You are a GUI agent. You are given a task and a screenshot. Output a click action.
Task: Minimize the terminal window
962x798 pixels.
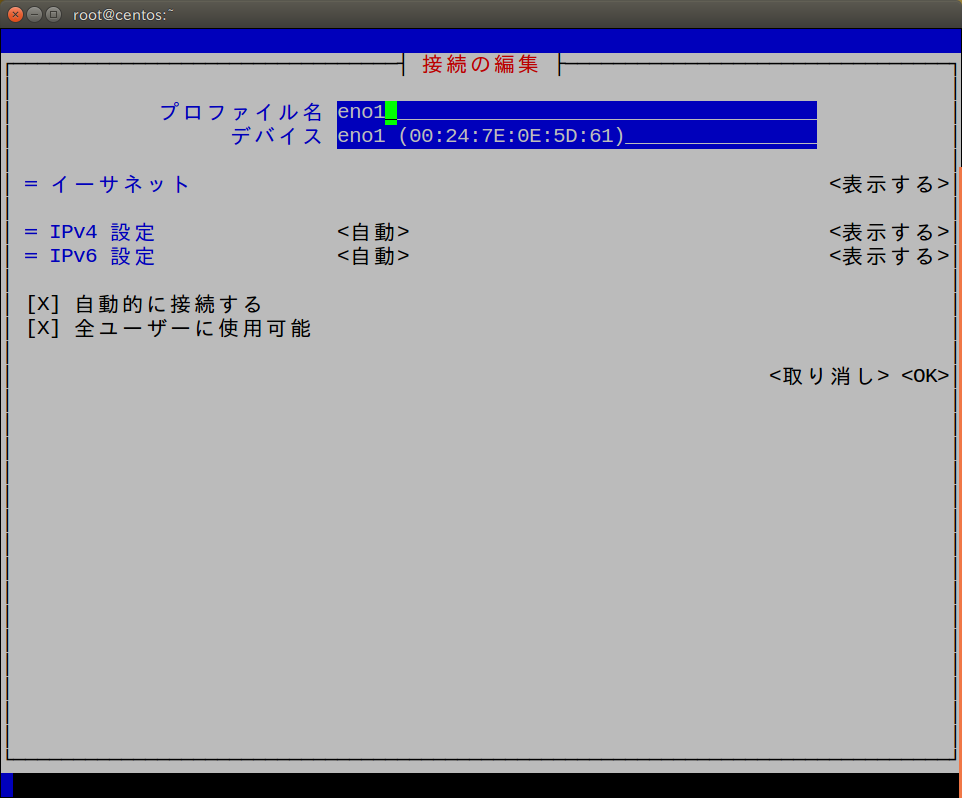pyautogui.click(x=35, y=14)
